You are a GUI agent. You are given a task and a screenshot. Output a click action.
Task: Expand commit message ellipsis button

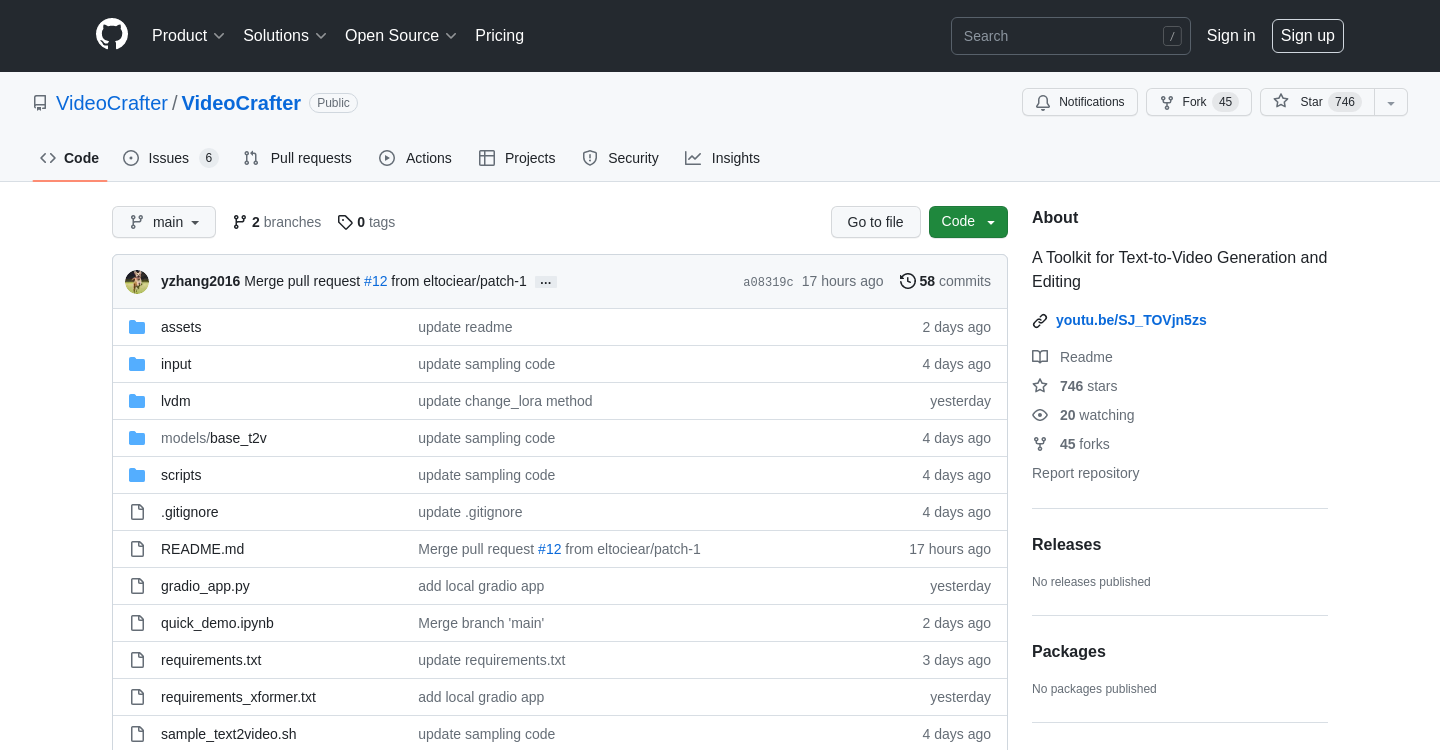[x=546, y=282]
